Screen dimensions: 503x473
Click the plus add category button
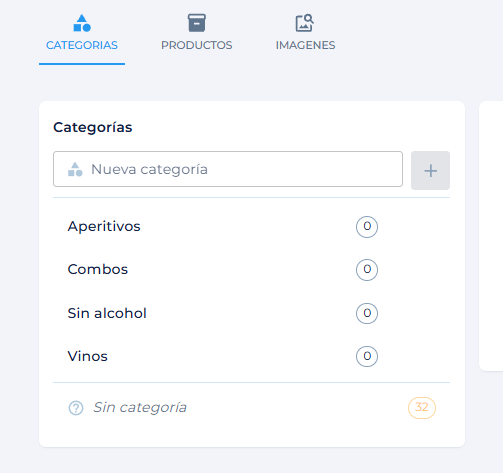430,171
